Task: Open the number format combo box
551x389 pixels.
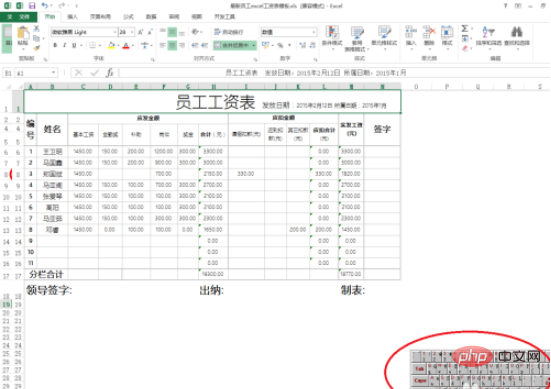Action: pyautogui.click(x=289, y=32)
